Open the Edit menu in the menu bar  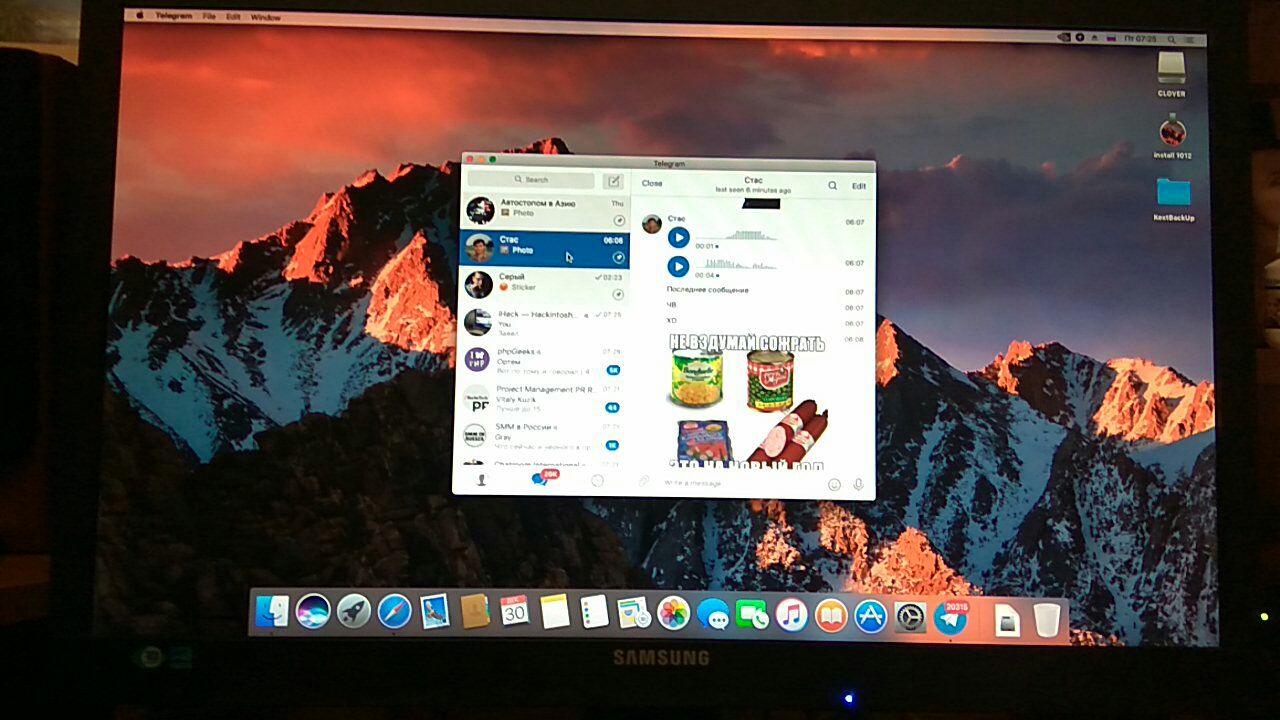point(233,17)
